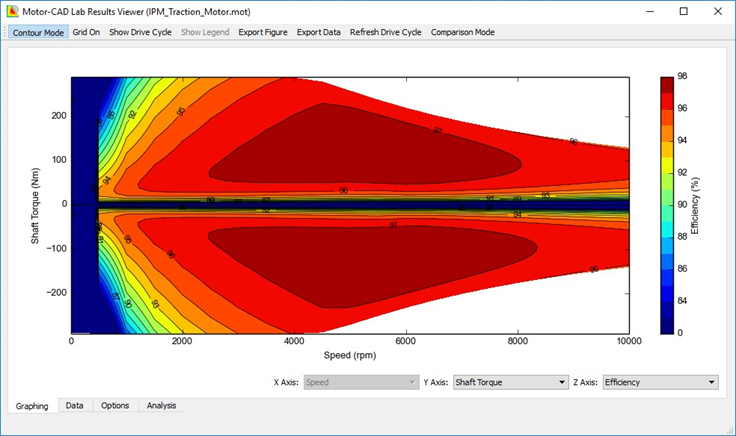The image size is (736, 436).
Task: Open the Y Axis Shaft Torque dropdown
Action: 509,381
